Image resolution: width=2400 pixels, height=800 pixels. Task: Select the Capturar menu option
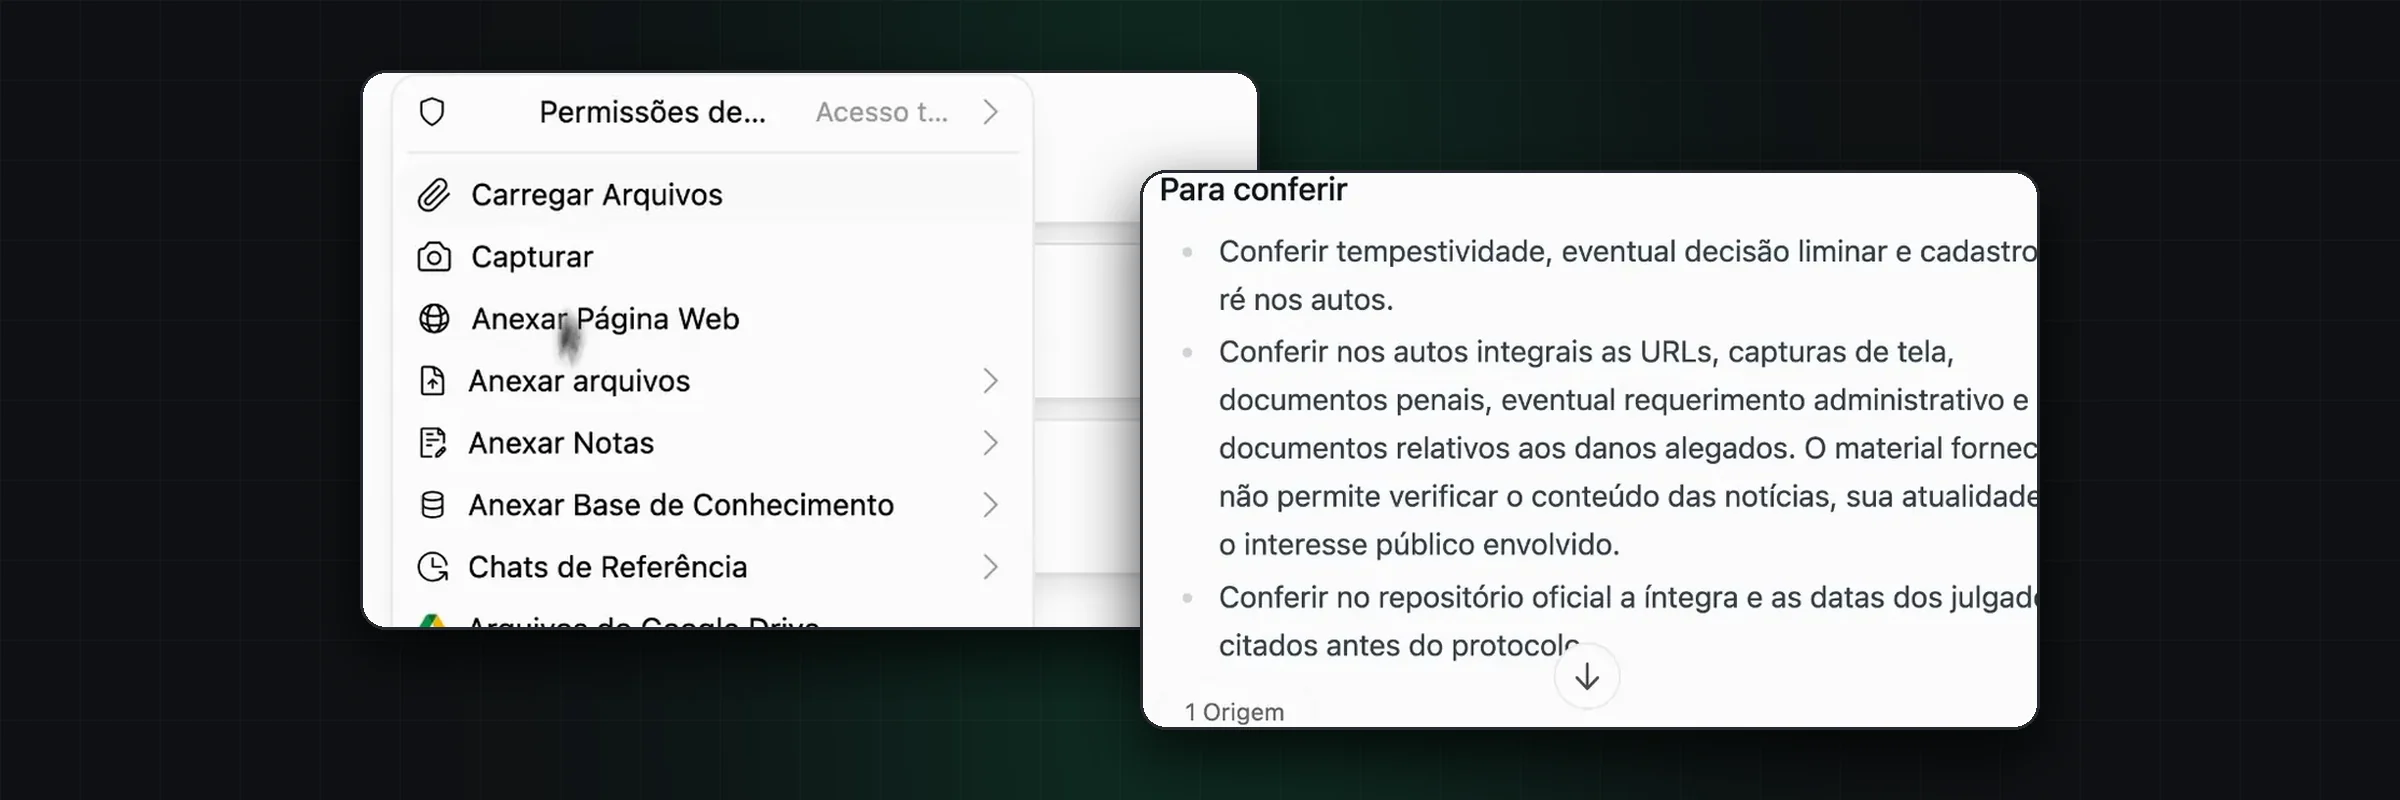tap(712, 257)
